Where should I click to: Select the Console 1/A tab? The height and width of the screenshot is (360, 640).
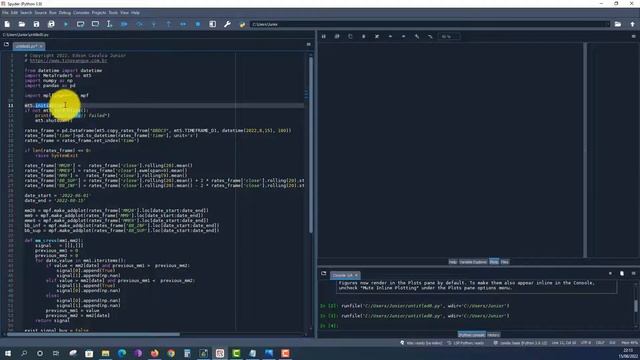coord(345,276)
